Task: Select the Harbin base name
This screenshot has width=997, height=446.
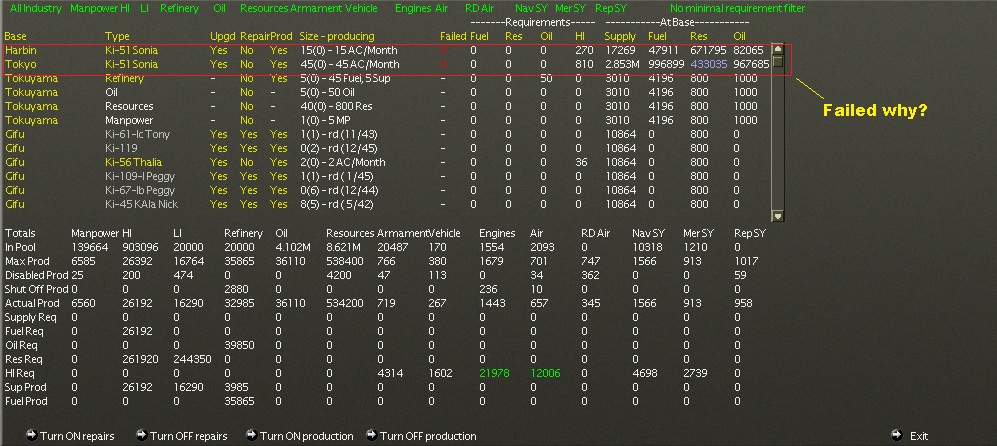Action: coord(20,50)
